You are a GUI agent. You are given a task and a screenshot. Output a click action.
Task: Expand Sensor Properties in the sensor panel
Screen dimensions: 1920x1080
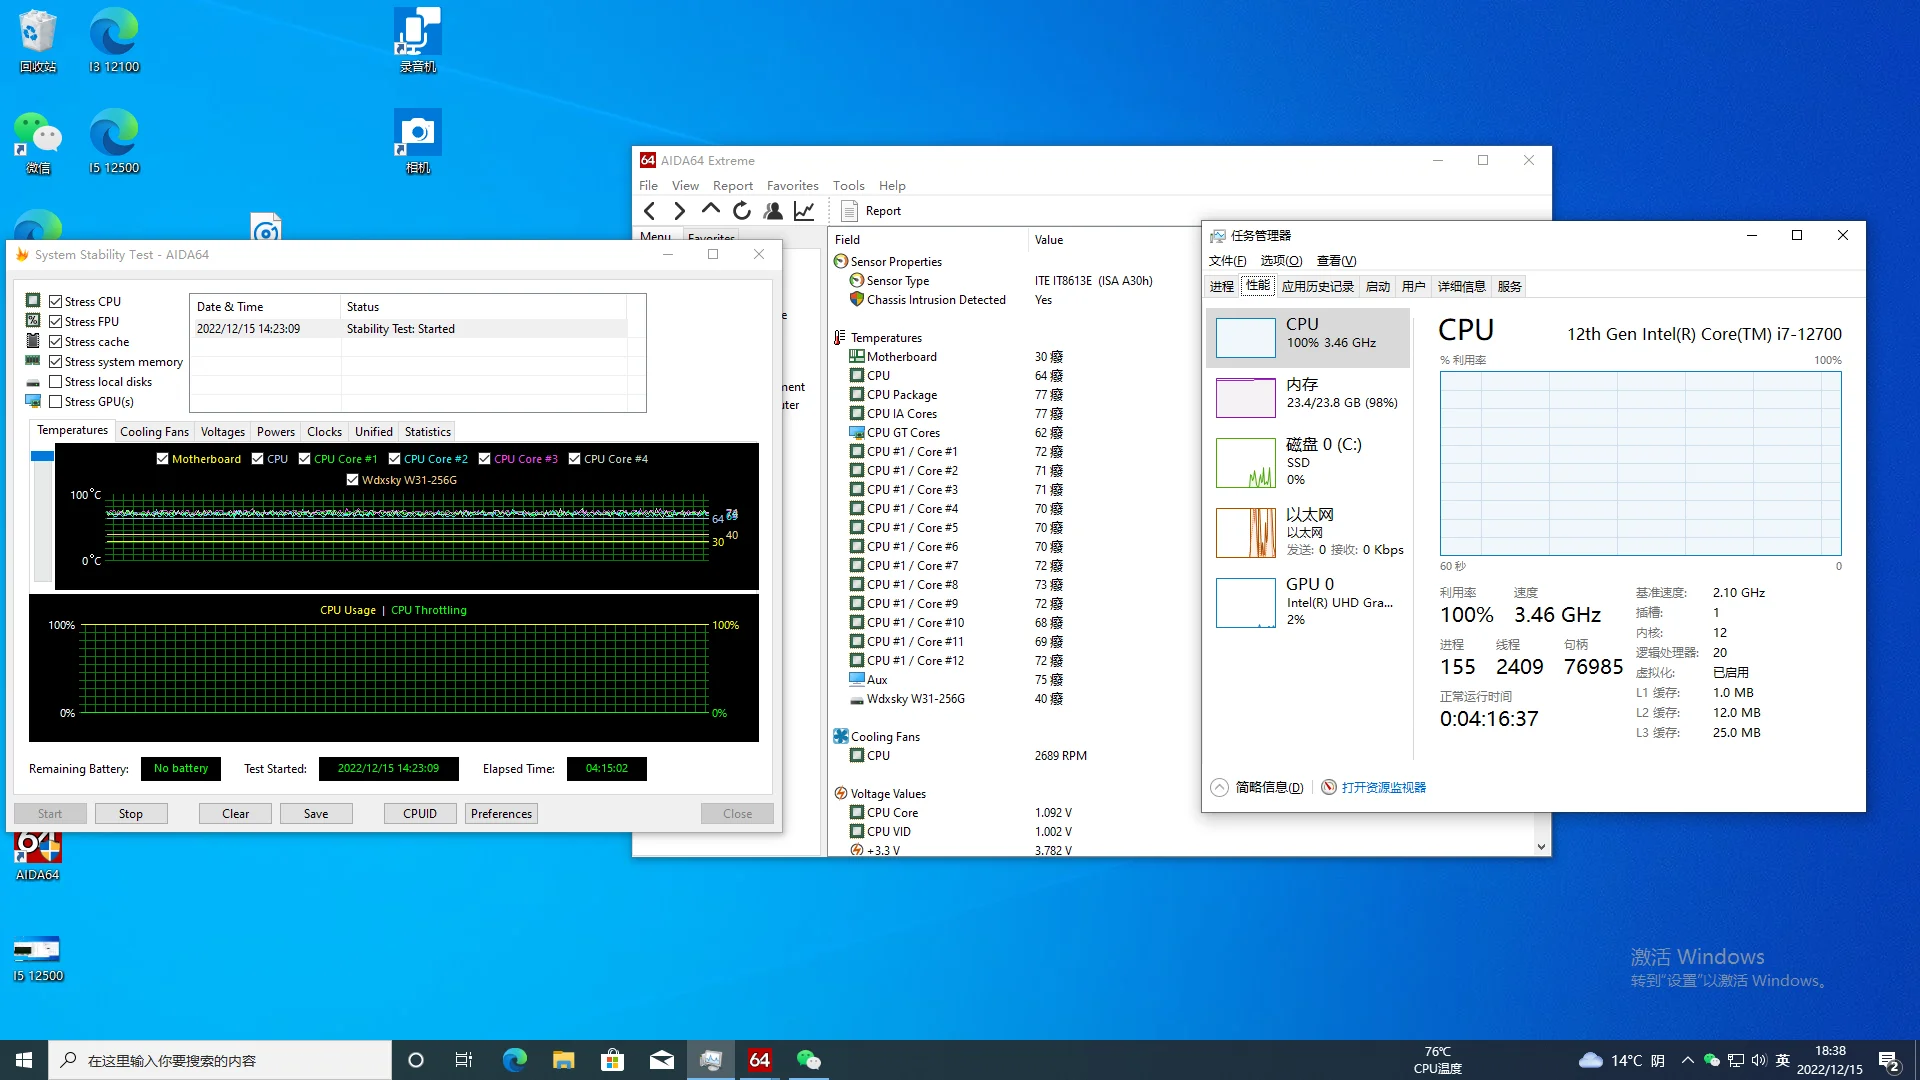click(x=839, y=261)
